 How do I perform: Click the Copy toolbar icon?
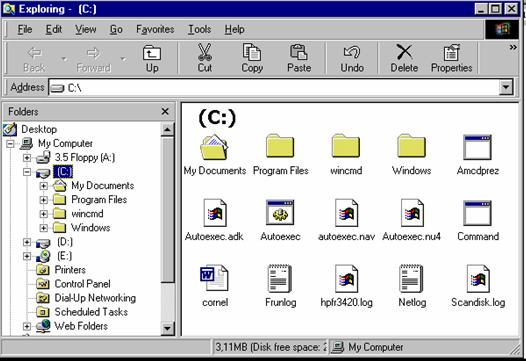click(x=252, y=53)
